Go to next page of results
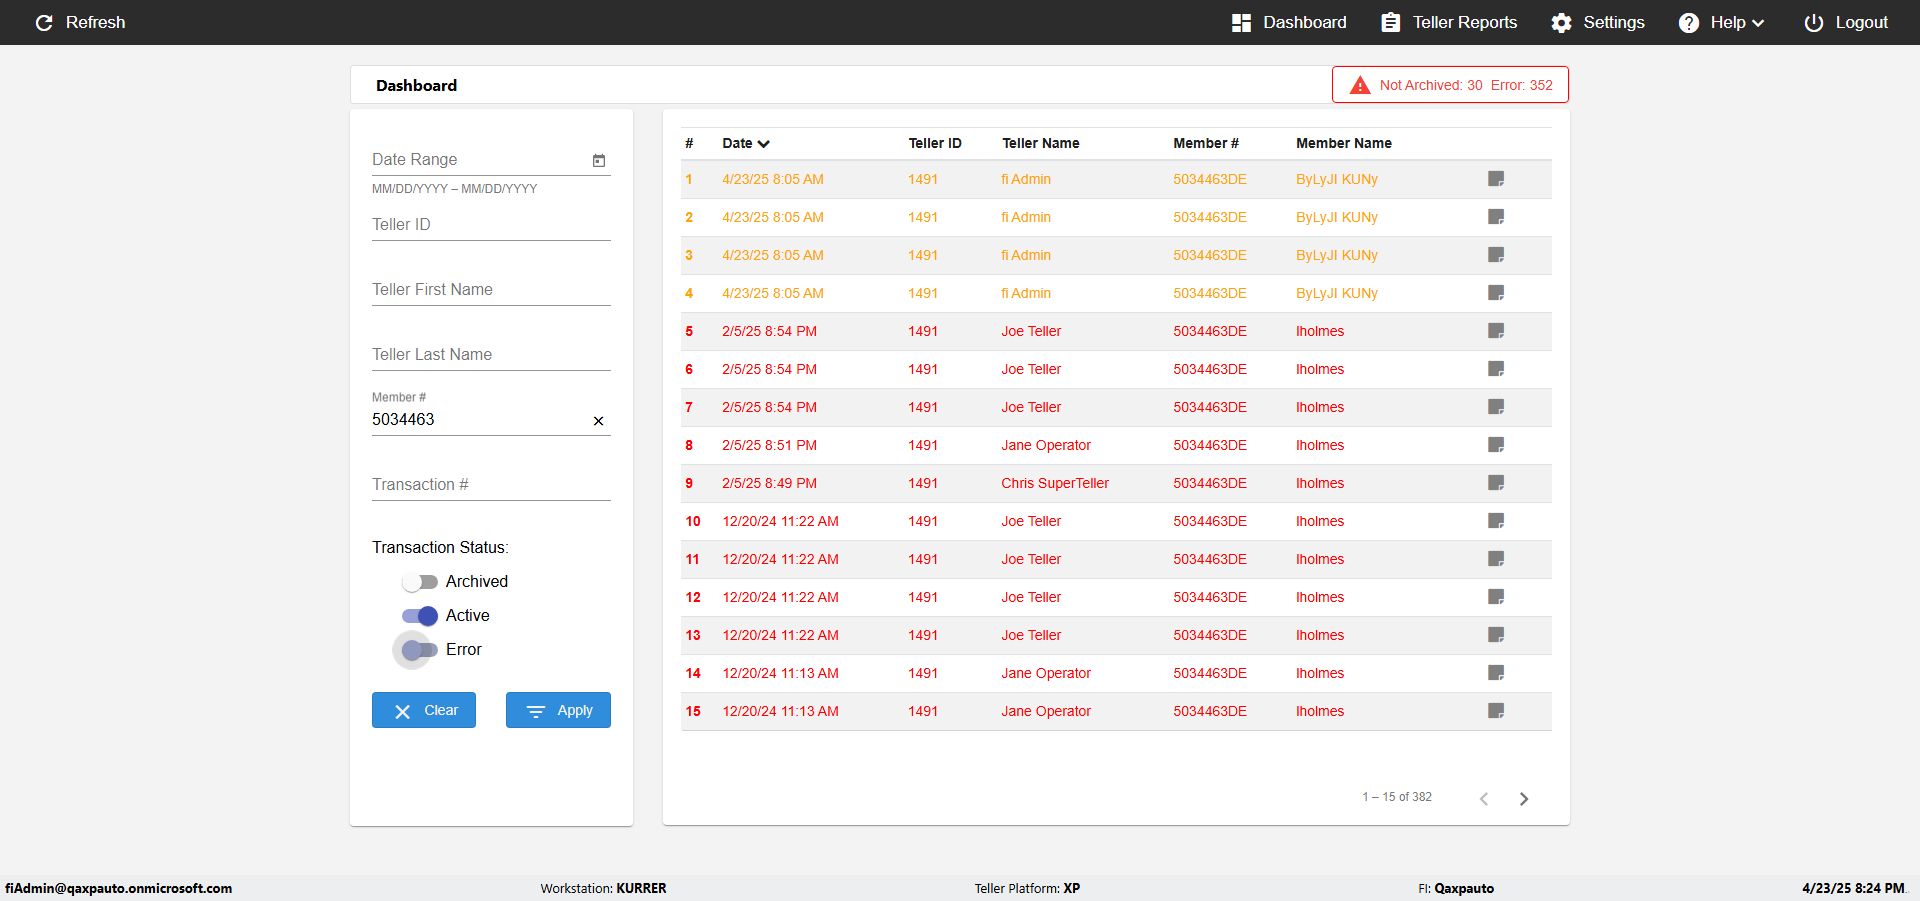The height and width of the screenshot is (901, 1920). coord(1524,798)
